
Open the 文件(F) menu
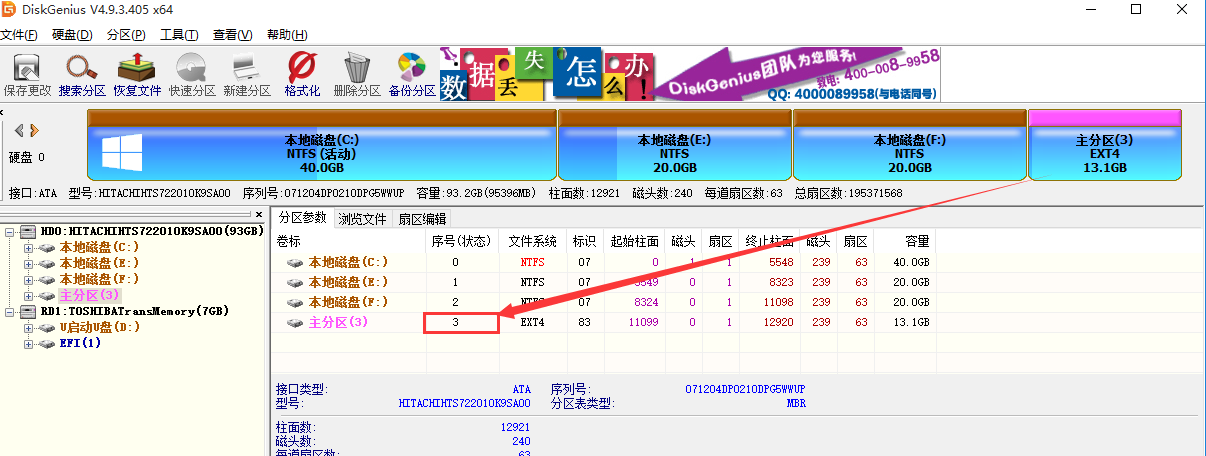coord(19,35)
